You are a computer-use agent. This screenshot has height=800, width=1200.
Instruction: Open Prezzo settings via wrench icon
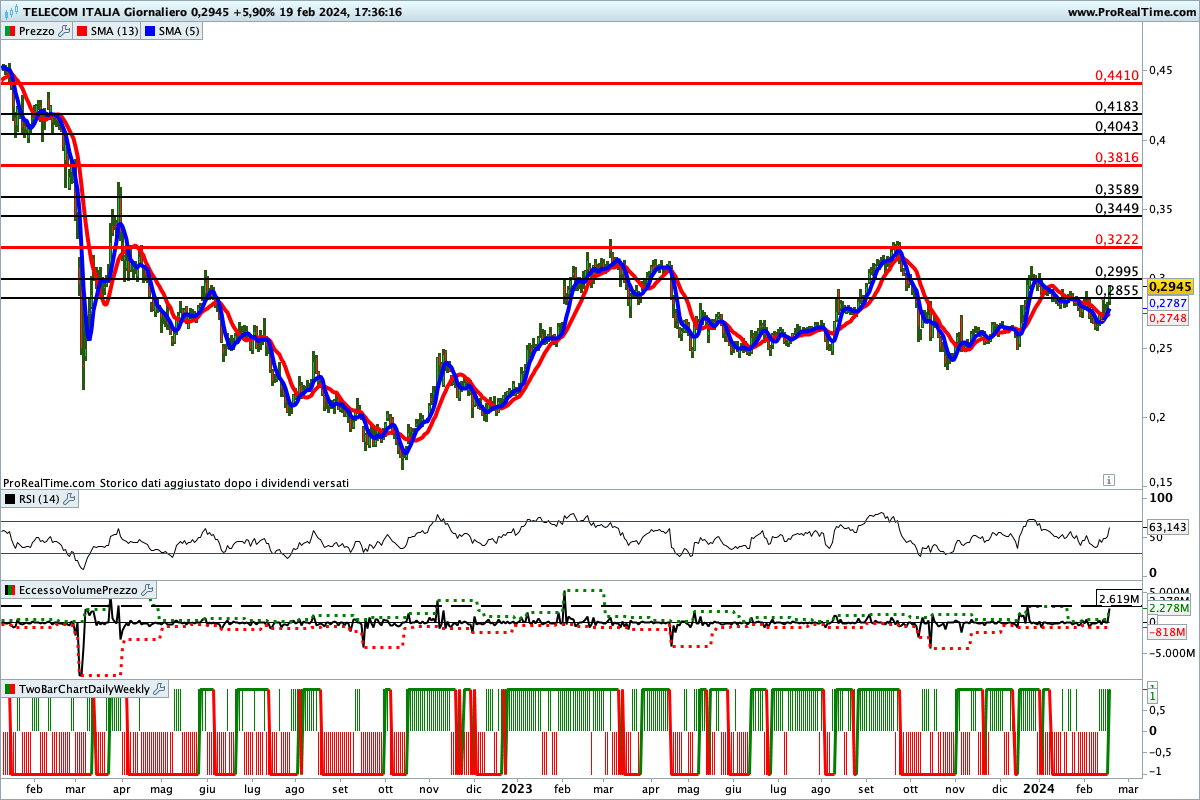point(65,31)
